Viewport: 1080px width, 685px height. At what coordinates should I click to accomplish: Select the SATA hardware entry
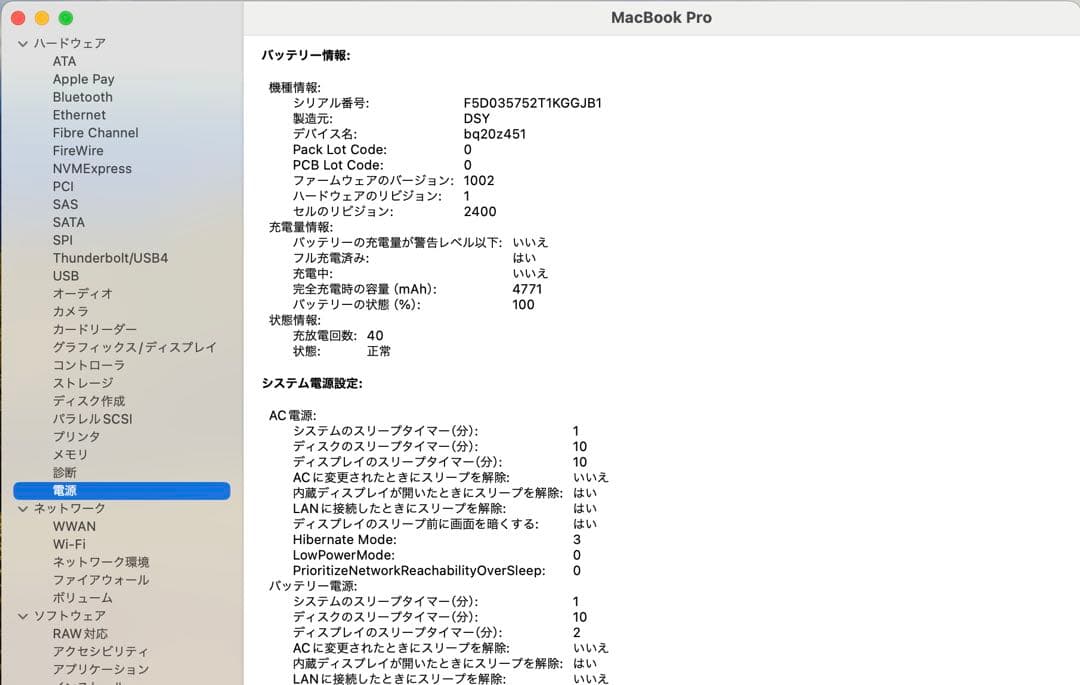(69, 222)
